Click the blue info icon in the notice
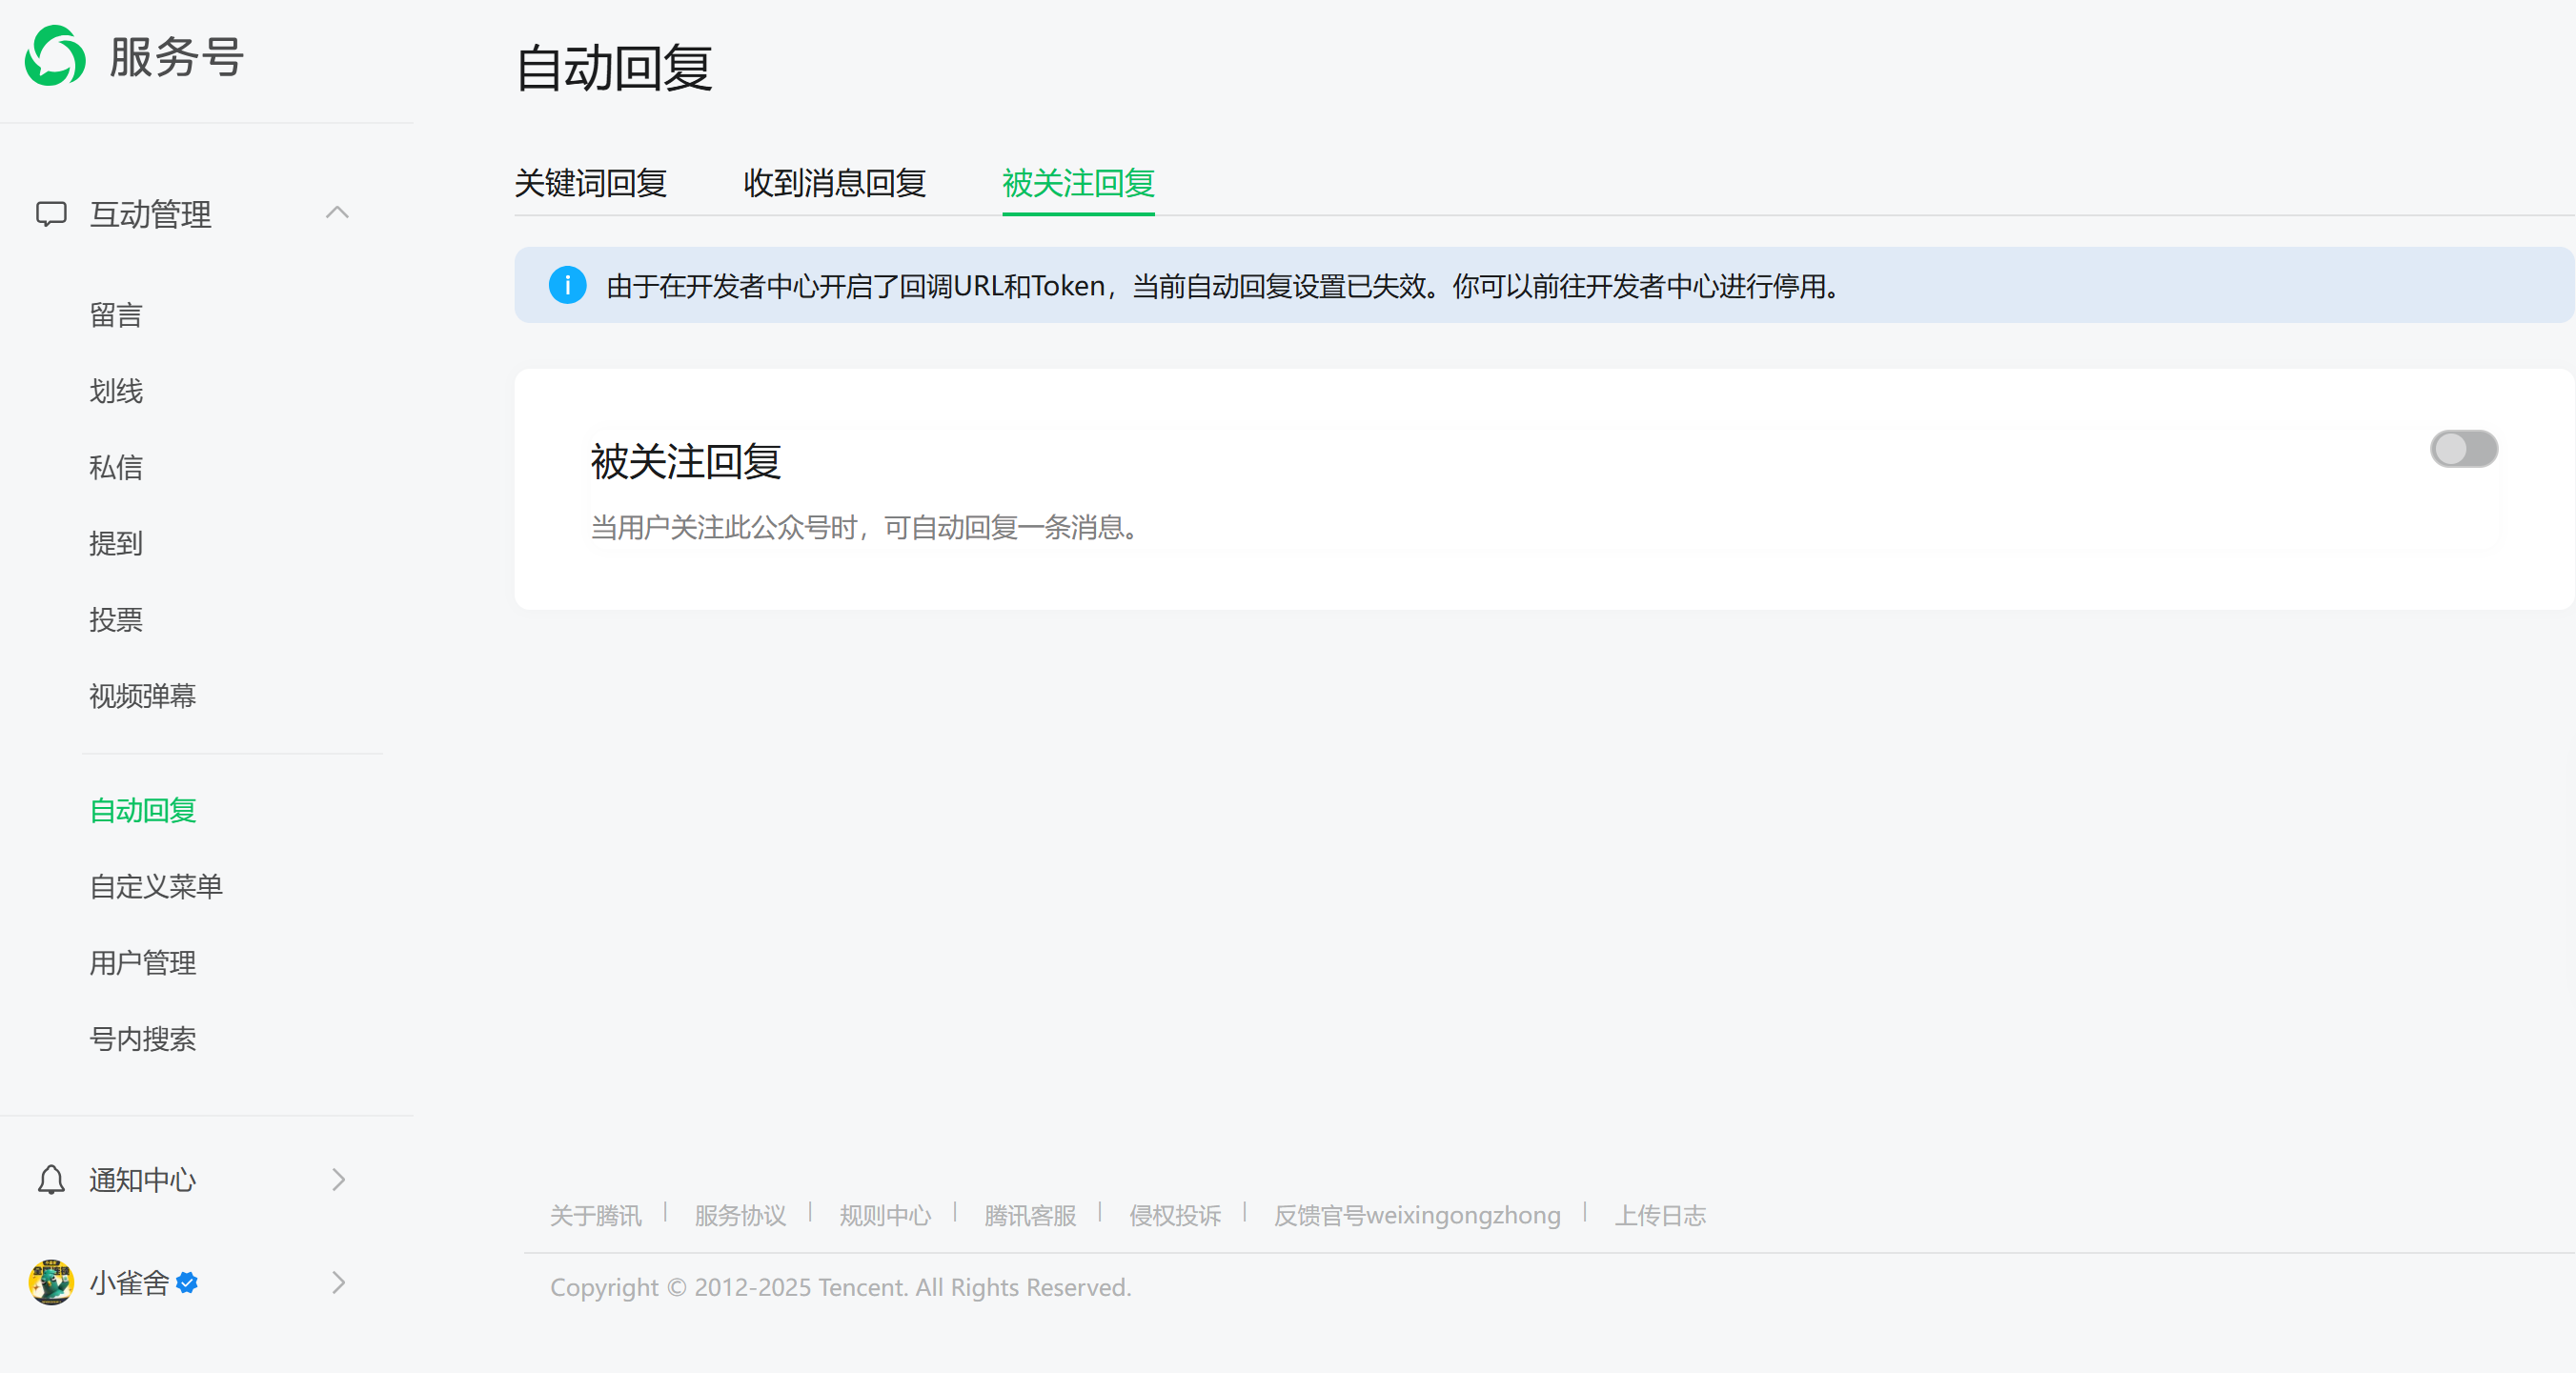The width and height of the screenshot is (2576, 1373). (x=567, y=286)
